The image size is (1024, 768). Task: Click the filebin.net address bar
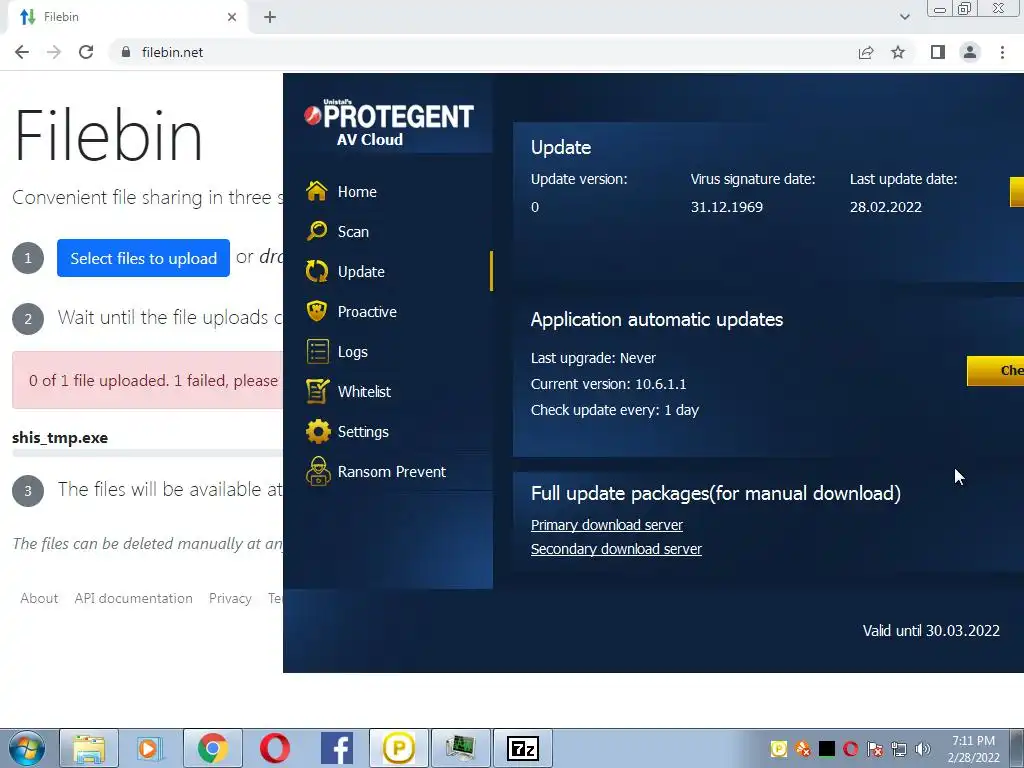(483, 52)
